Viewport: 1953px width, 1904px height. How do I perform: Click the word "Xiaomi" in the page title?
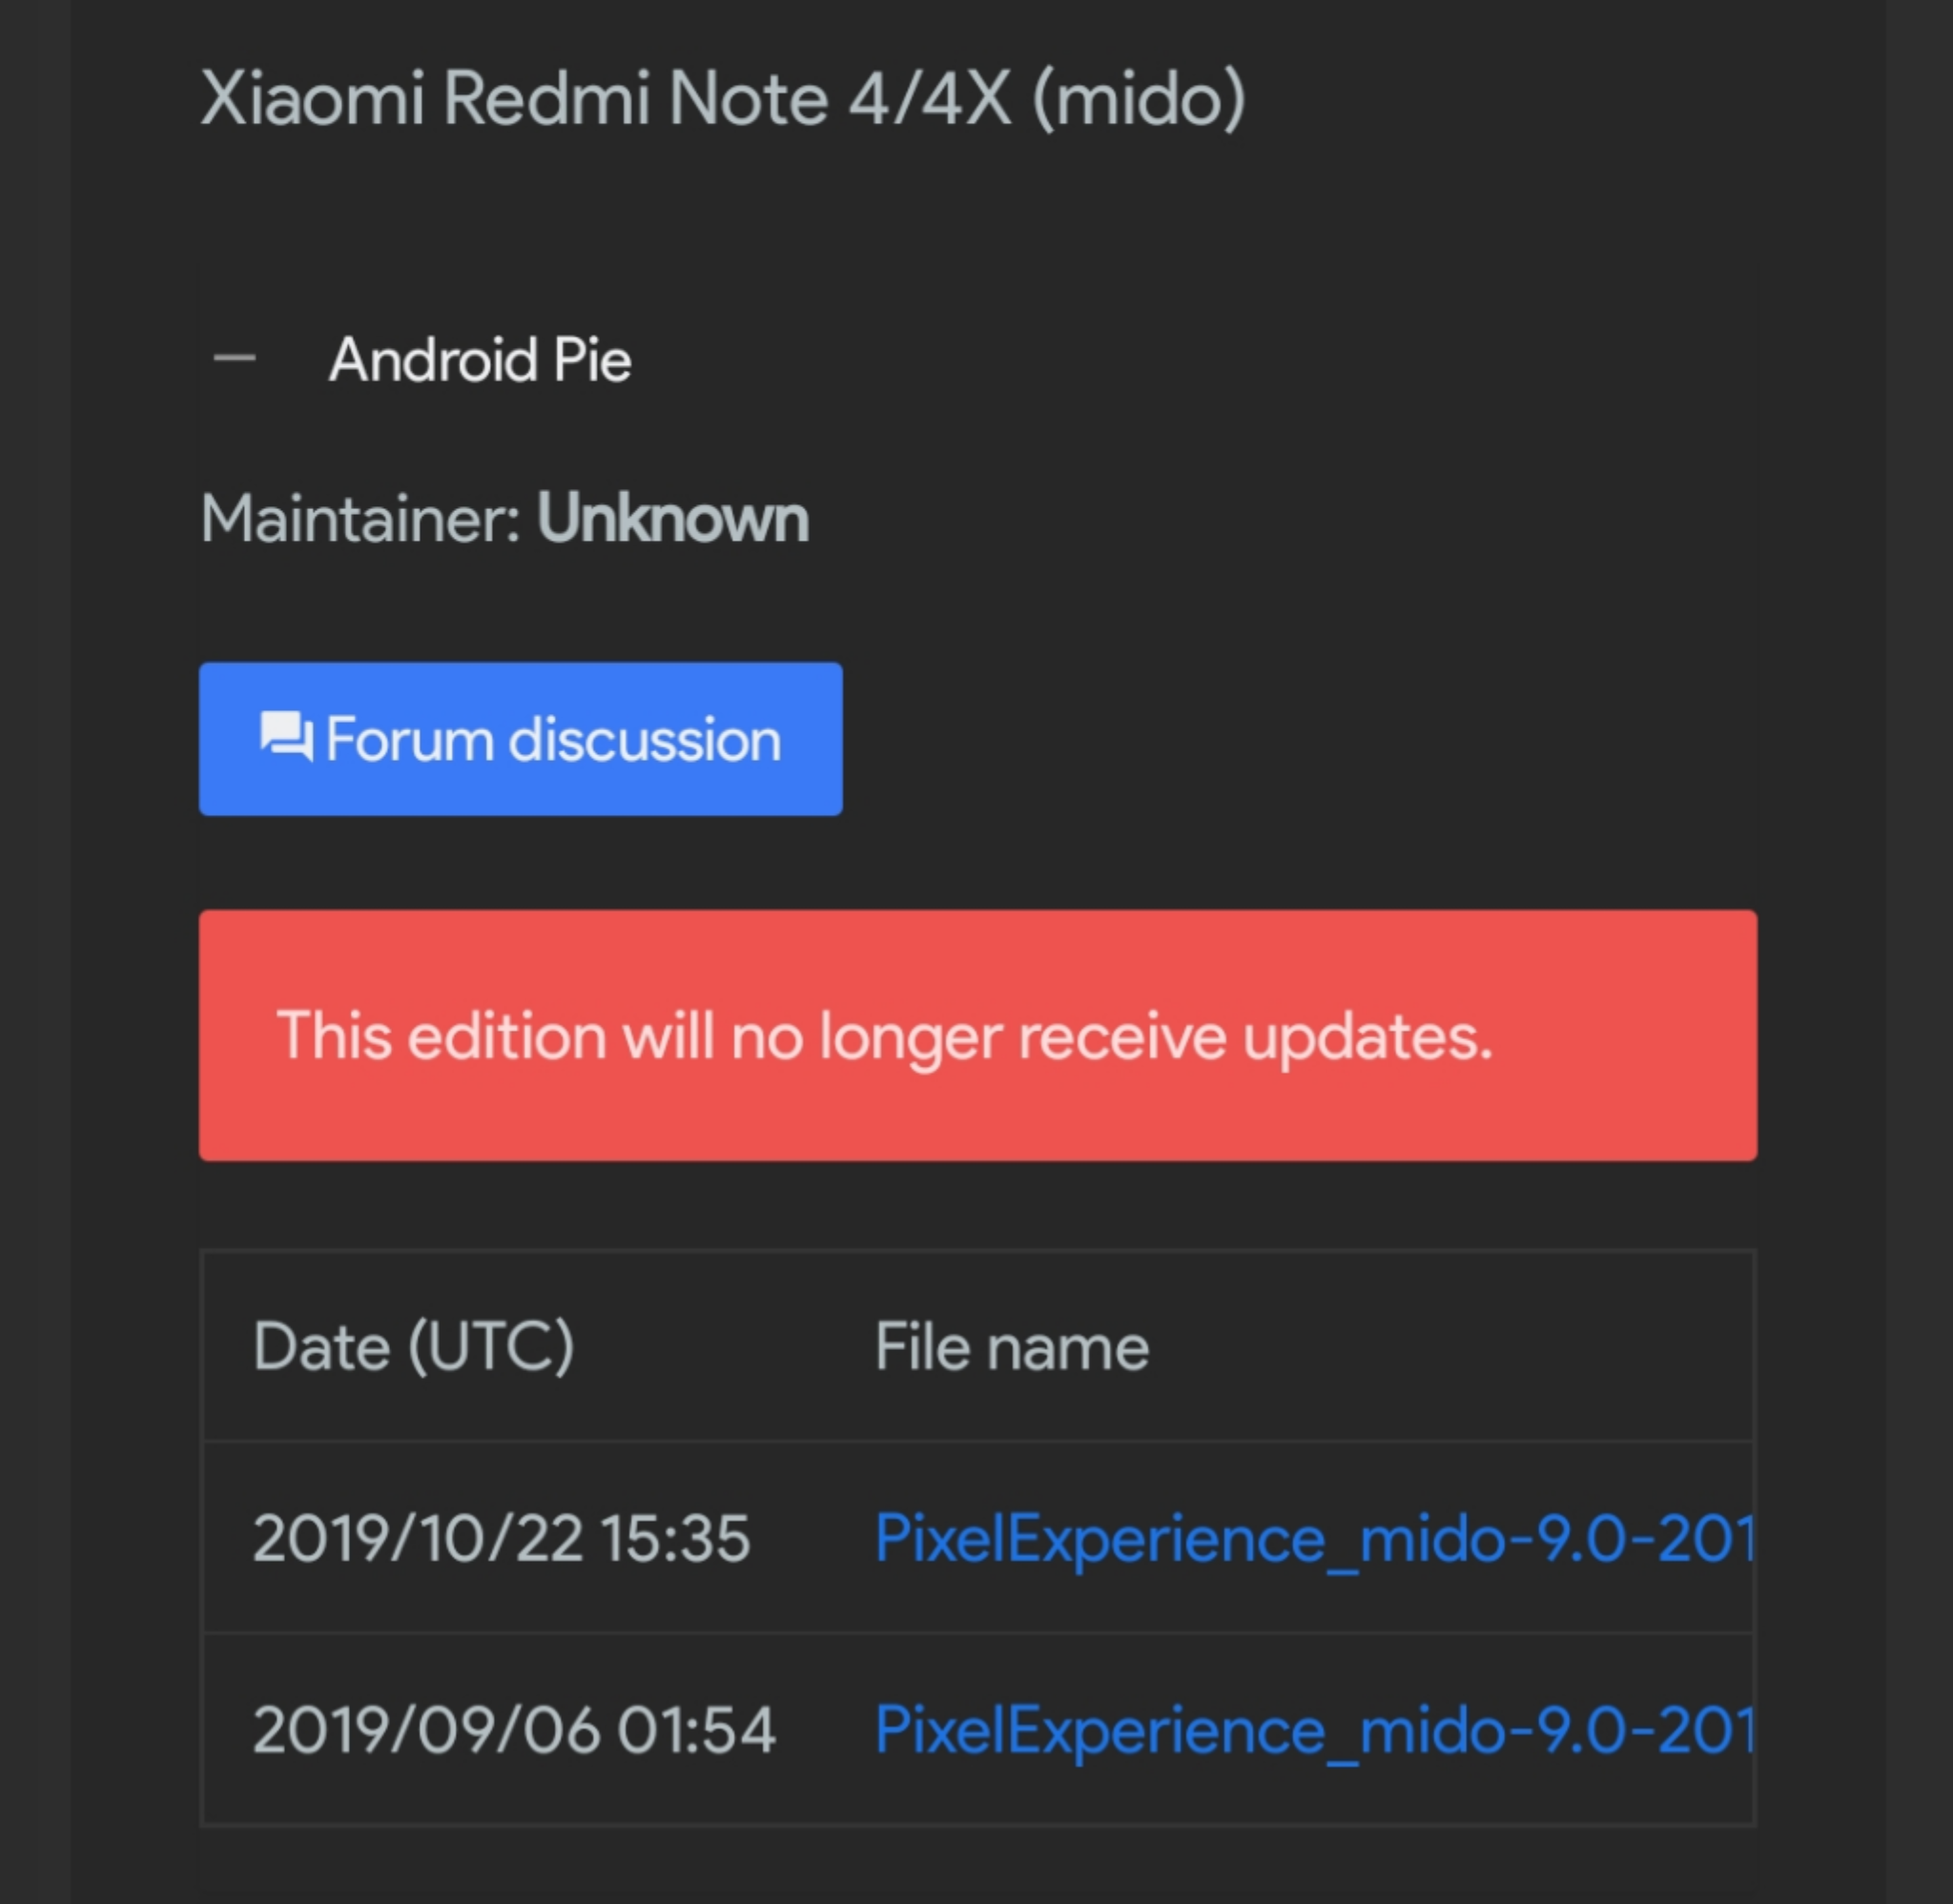[x=312, y=99]
